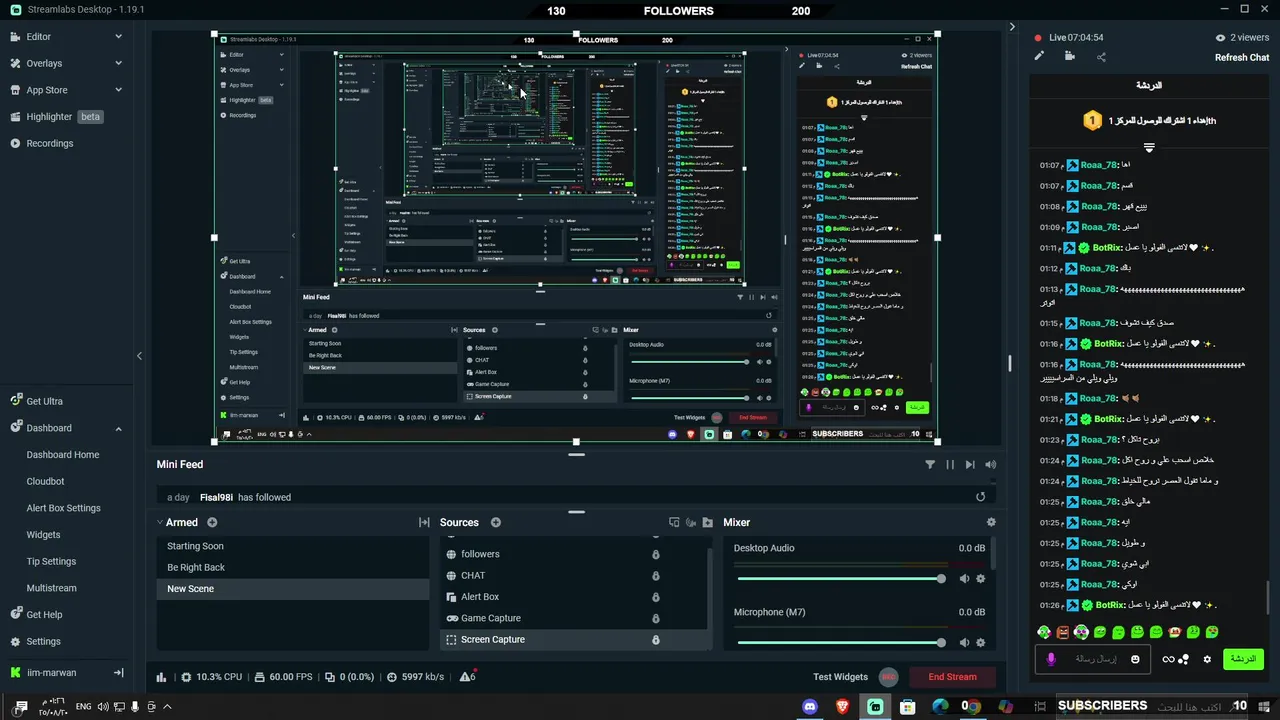Open scene transitions settings
This screenshot has height=720, width=1280.
click(x=424, y=522)
